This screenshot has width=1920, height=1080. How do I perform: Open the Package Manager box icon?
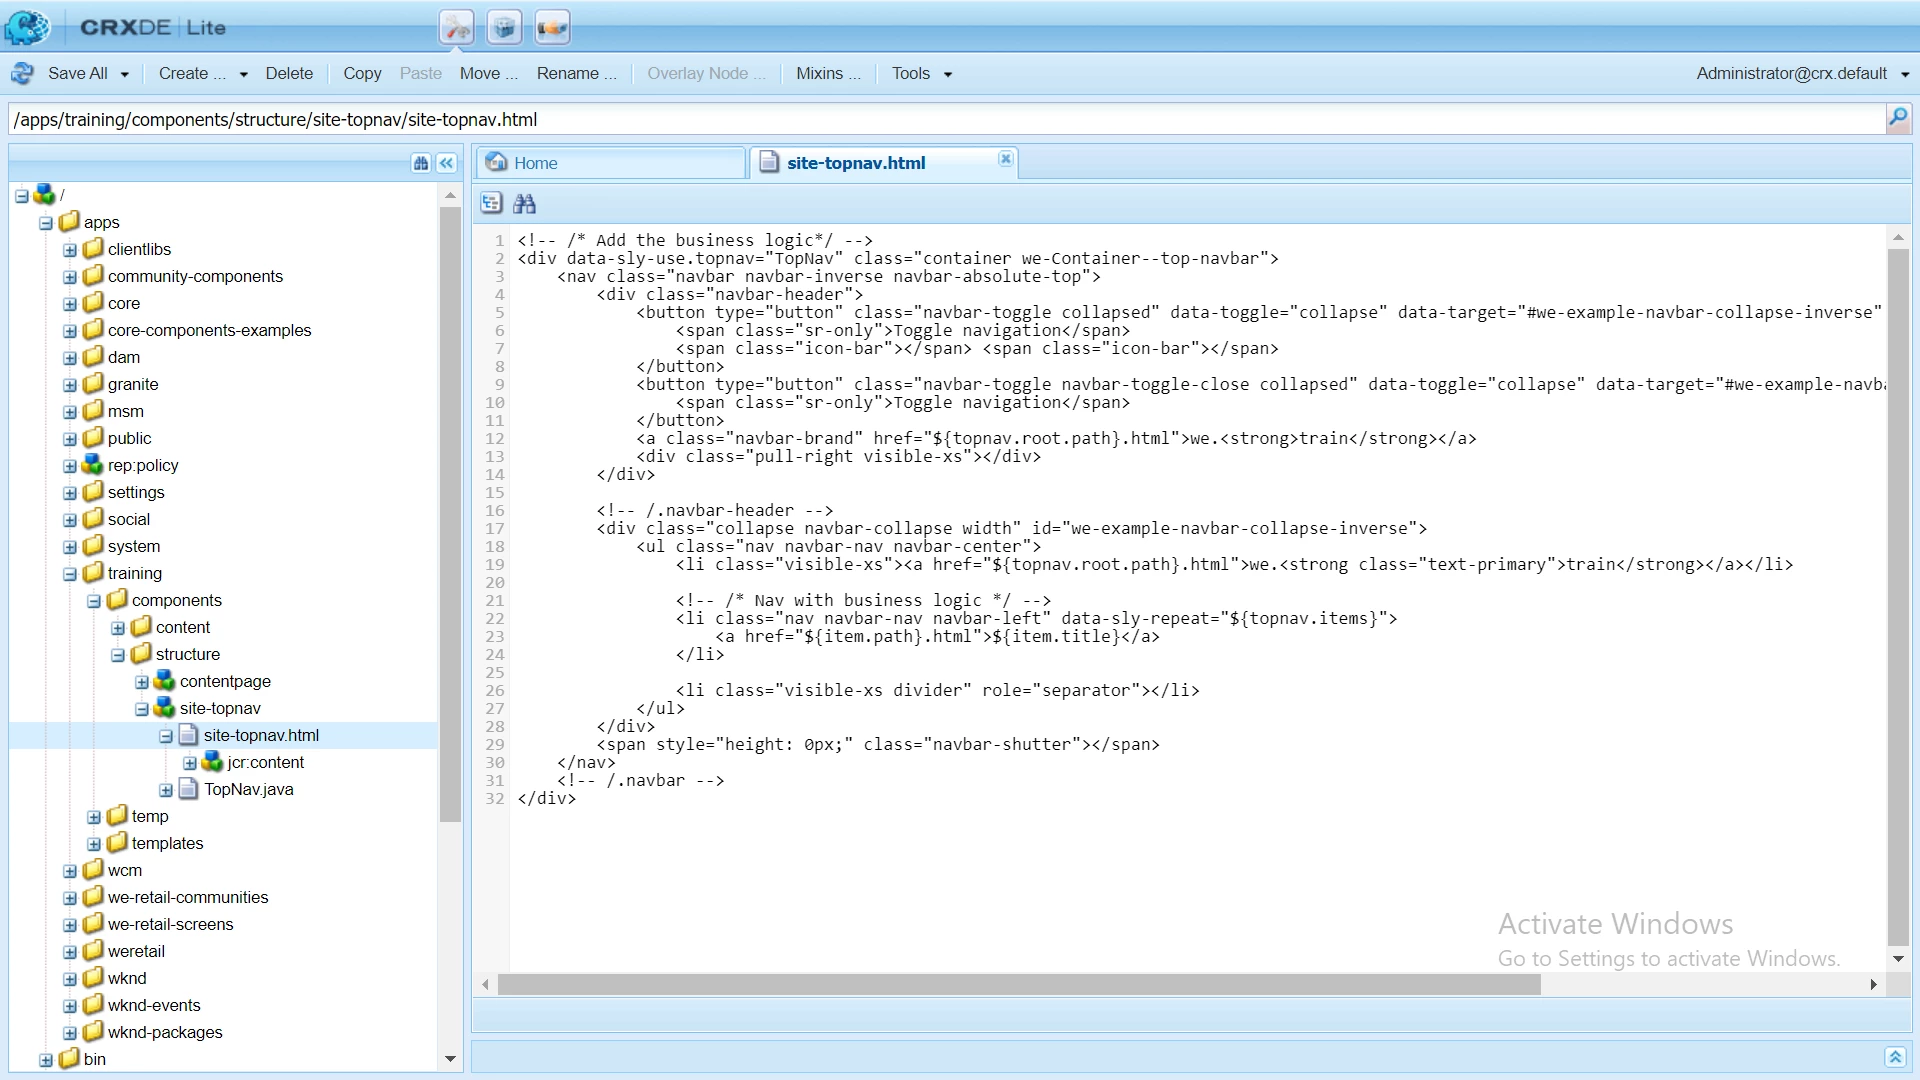pyautogui.click(x=504, y=28)
